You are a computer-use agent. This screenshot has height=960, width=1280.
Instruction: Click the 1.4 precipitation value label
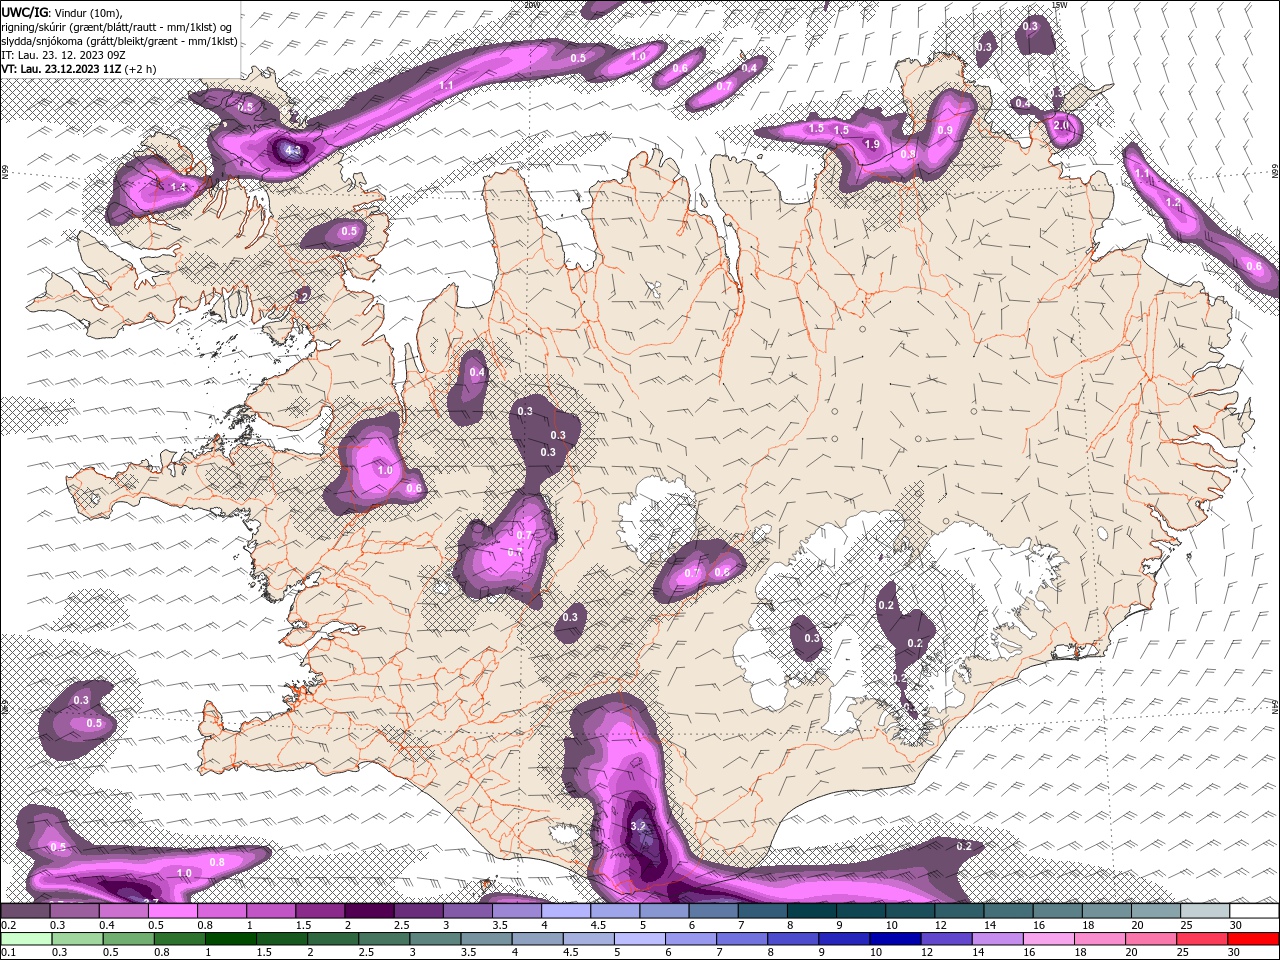pyautogui.click(x=178, y=187)
